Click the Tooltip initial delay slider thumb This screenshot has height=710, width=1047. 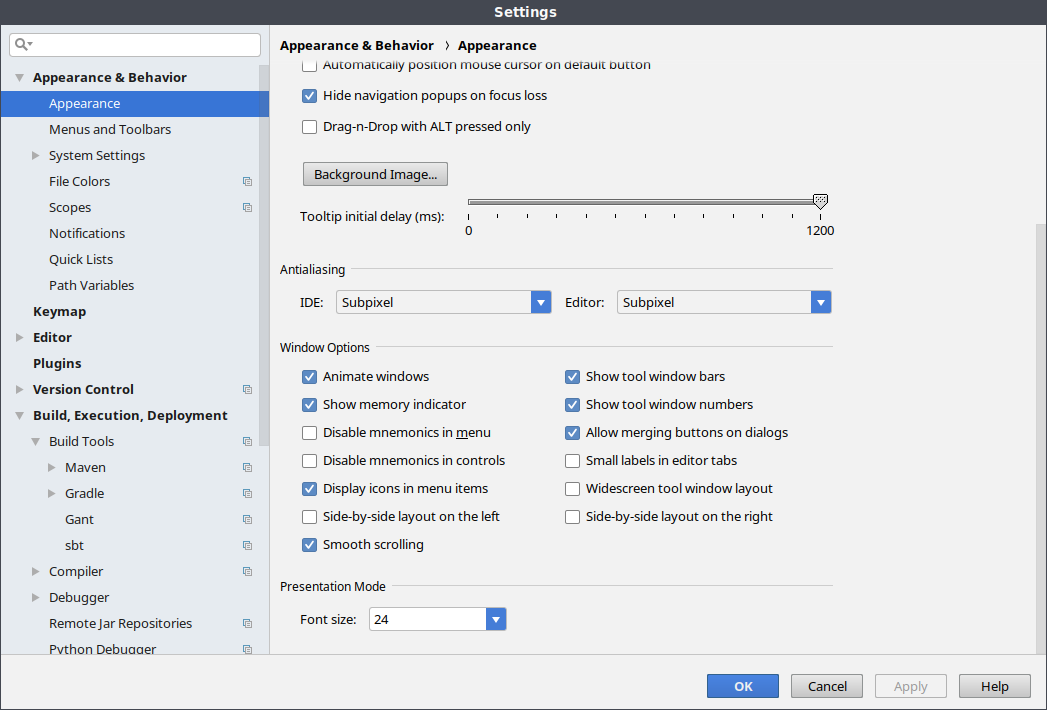coord(820,199)
